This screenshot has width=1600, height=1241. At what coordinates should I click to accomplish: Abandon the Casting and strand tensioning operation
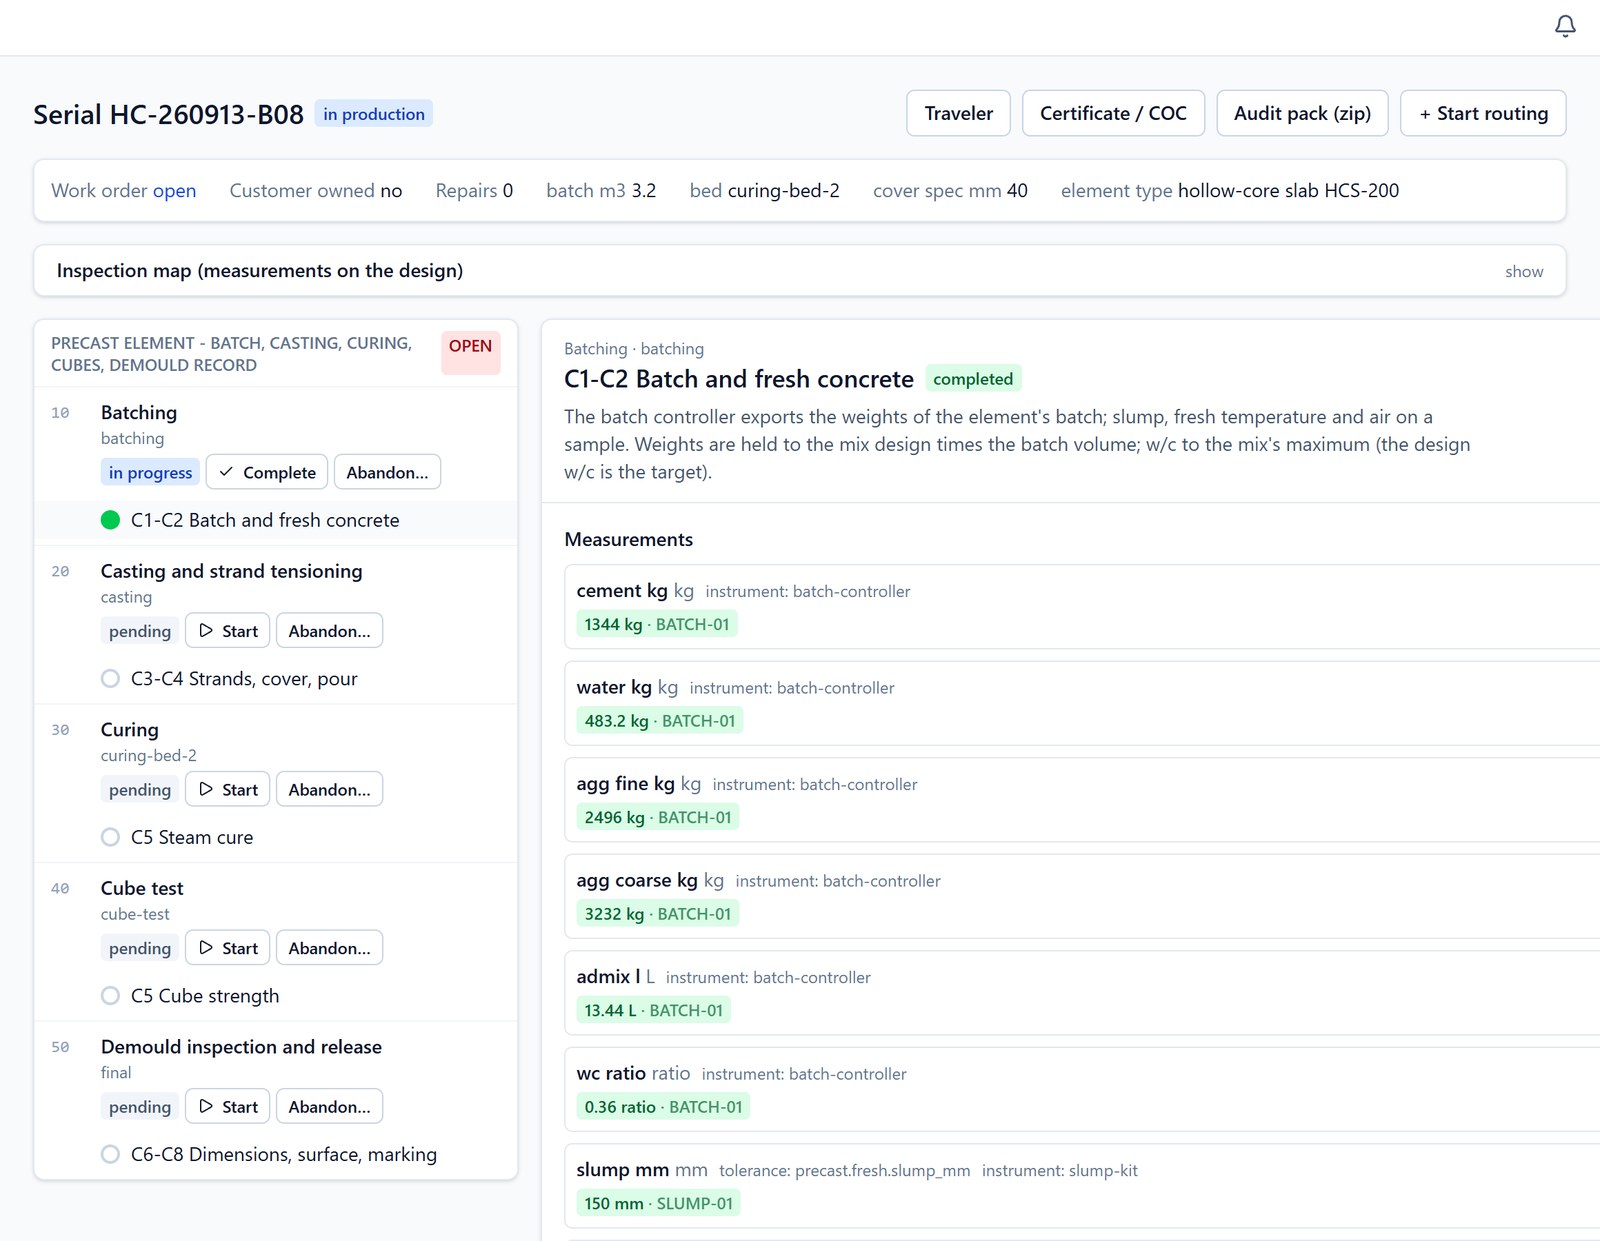tap(329, 631)
